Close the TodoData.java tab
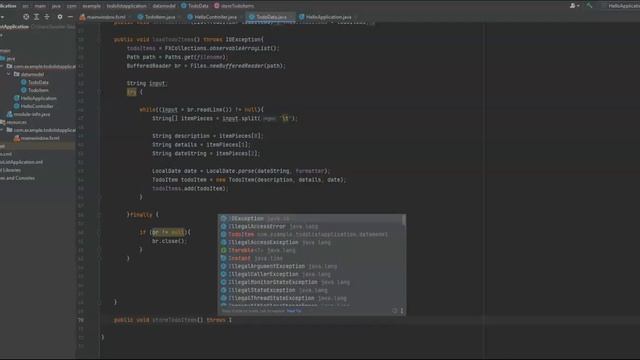 pyautogui.click(x=291, y=17)
